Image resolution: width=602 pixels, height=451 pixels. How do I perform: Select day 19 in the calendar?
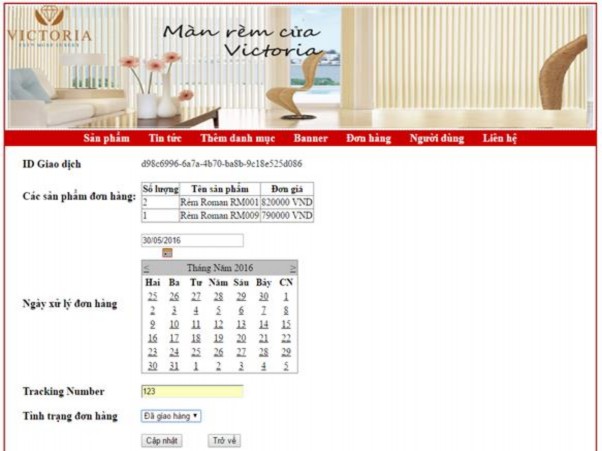(218, 338)
